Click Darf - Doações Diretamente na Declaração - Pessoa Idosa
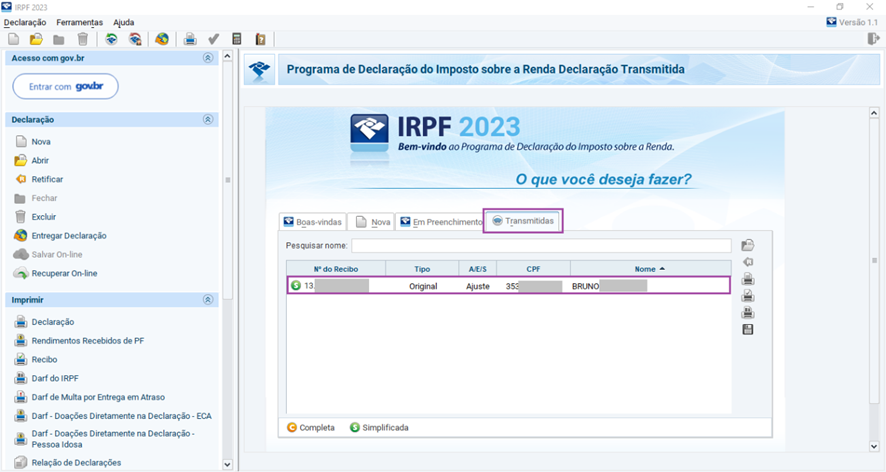Viewport: 886px width, 472px height. click(113, 439)
